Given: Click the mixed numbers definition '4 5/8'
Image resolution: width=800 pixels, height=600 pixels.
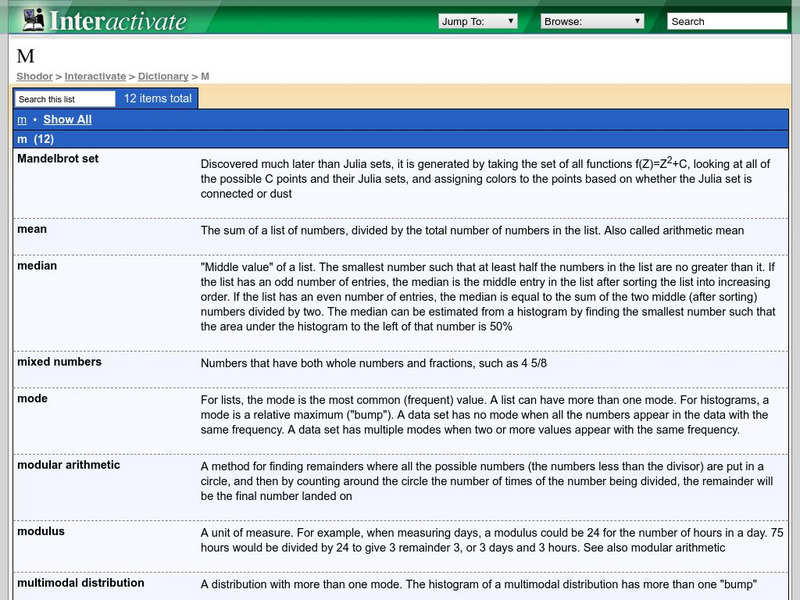Looking at the screenshot, I should [x=373, y=363].
